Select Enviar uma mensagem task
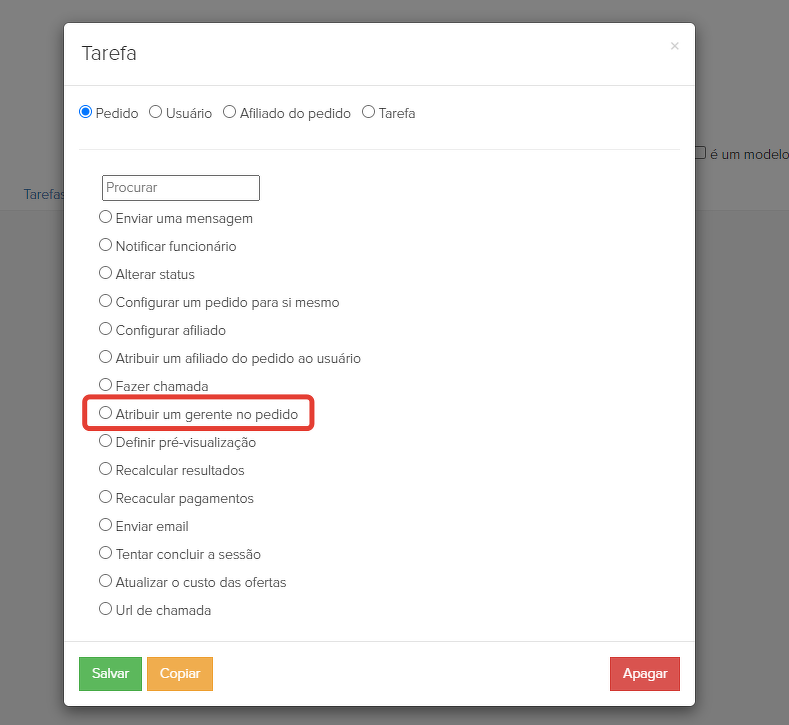The image size is (789, 725). 106,217
